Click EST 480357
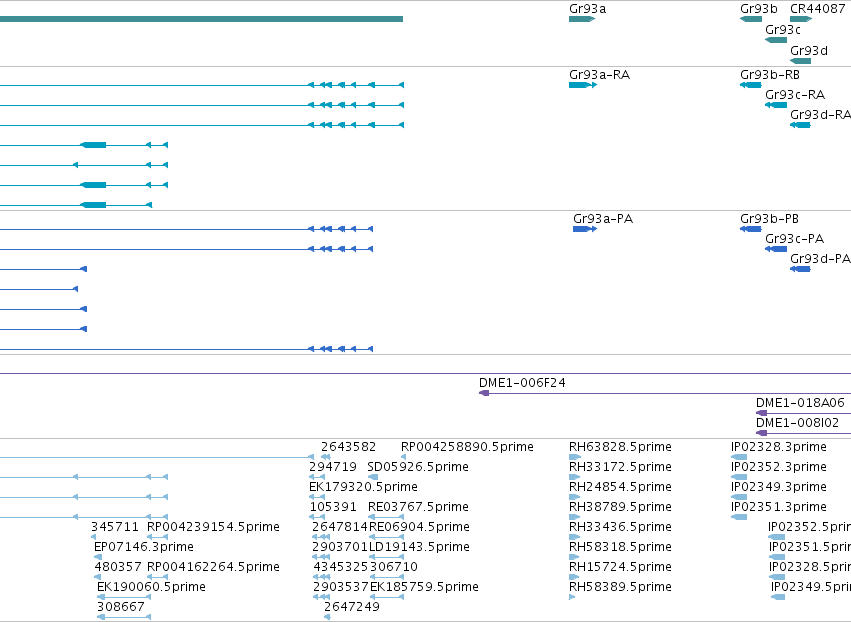 98,577
